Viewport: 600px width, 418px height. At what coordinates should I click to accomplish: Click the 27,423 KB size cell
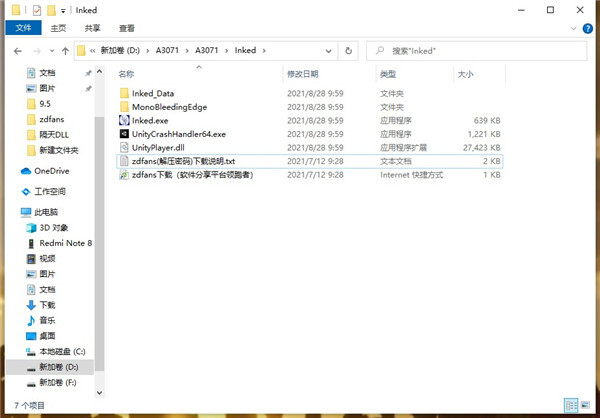[x=481, y=148]
